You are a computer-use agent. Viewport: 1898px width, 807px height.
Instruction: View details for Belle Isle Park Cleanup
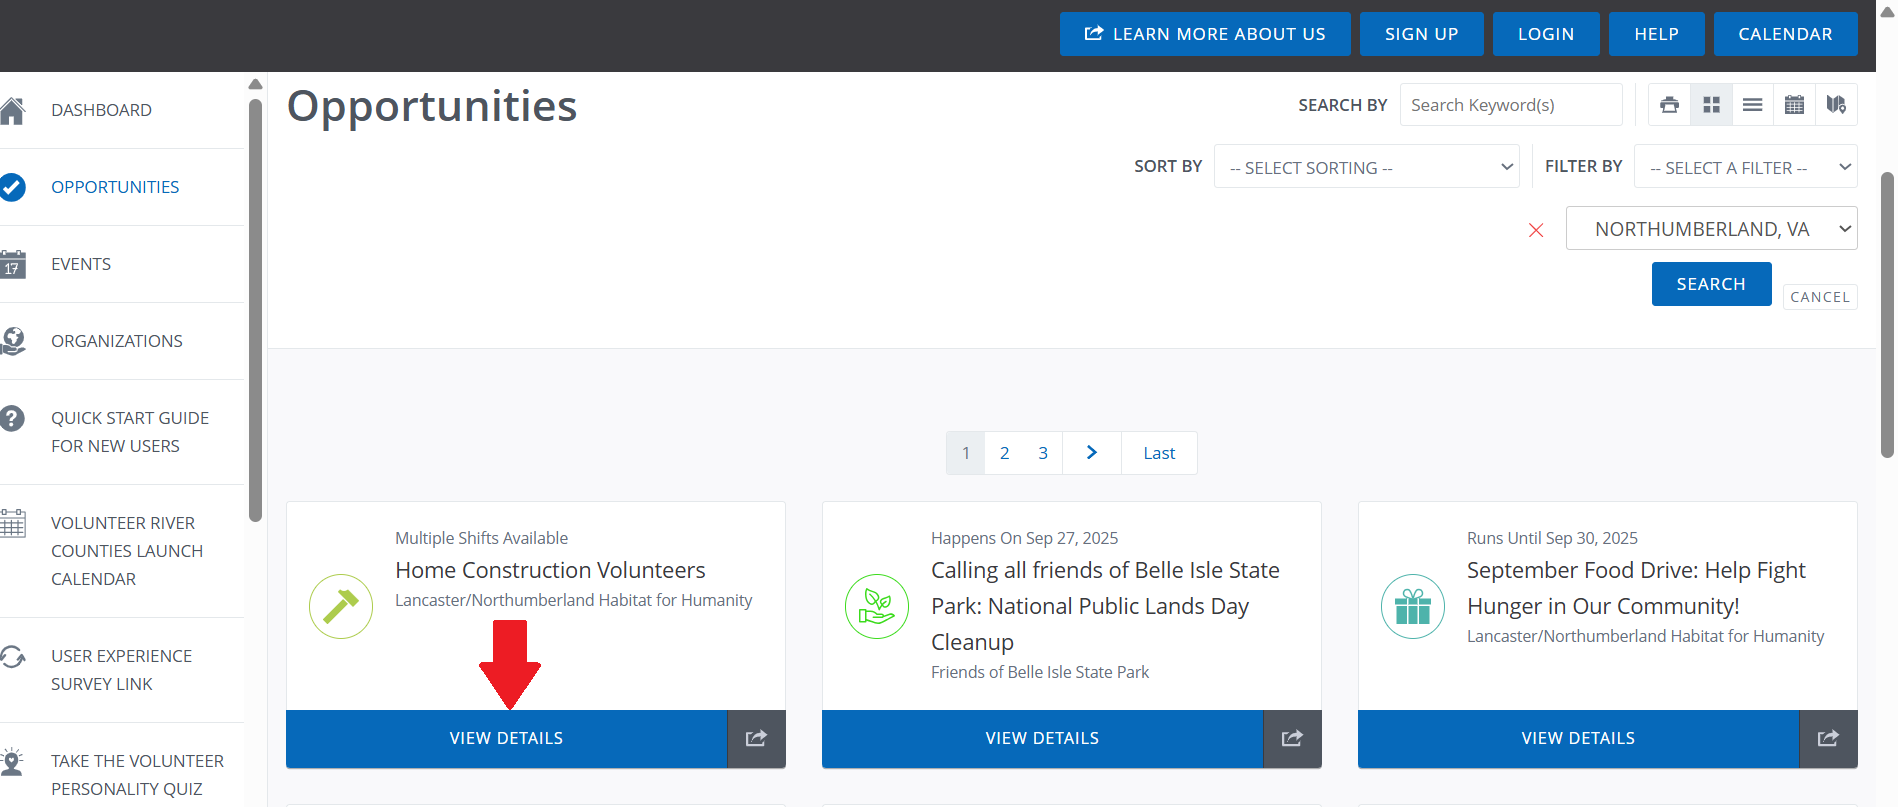[x=1042, y=739]
